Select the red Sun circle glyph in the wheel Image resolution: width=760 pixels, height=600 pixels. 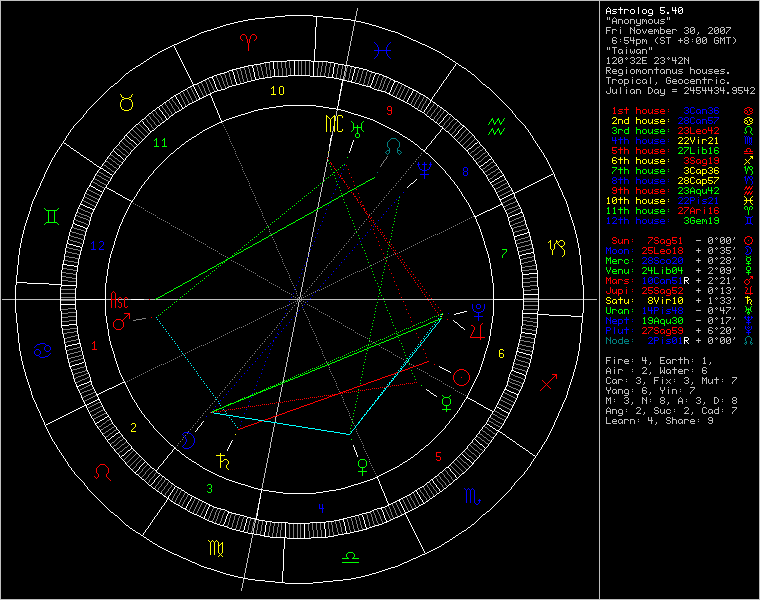coord(461,377)
